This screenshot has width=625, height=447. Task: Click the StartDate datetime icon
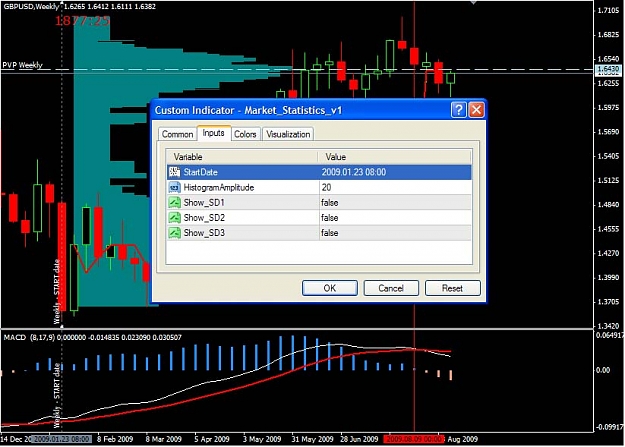click(174, 172)
